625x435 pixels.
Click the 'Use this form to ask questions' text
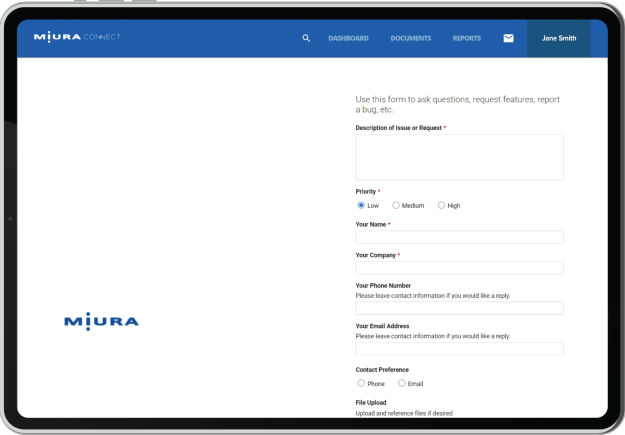click(x=458, y=104)
